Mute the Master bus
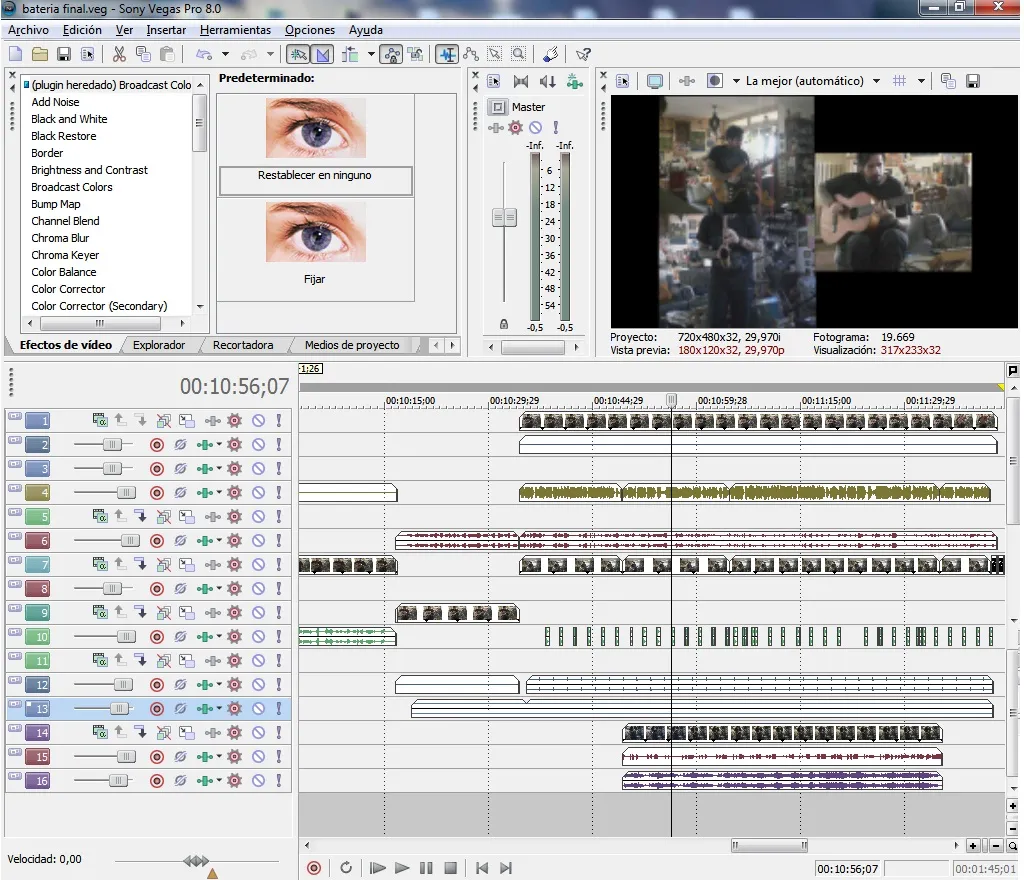Image resolution: width=1024 pixels, height=880 pixels. click(x=536, y=127)
